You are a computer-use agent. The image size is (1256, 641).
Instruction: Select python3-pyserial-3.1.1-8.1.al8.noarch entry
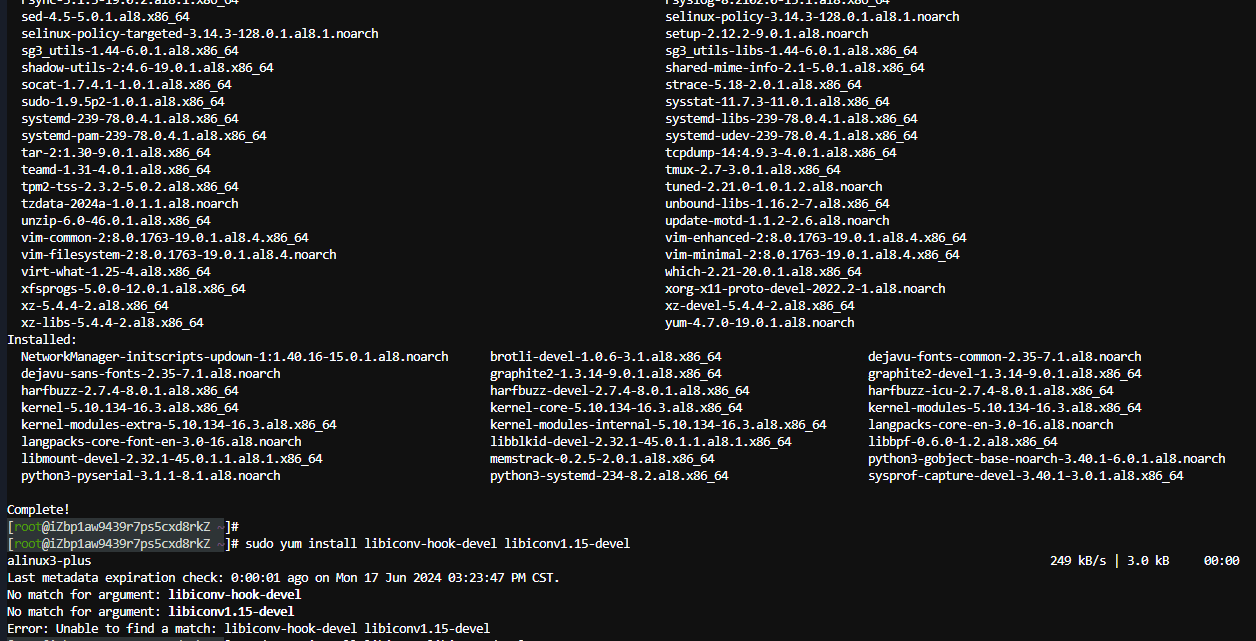pyautogui.click(x=150, y=475)
